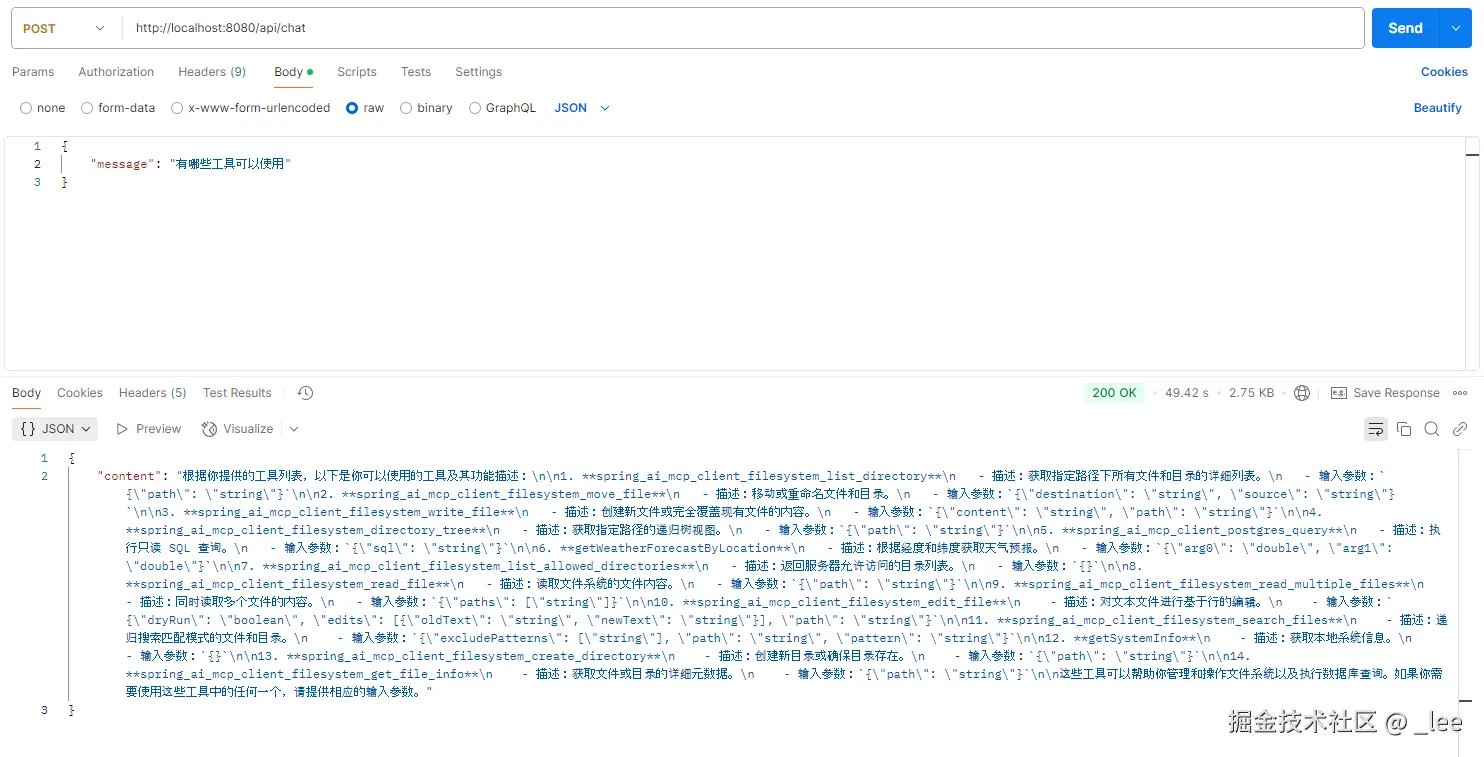Screen dimensions: 1484x757
Task: Click the 2.75 KB response size
Action: 1252,393
